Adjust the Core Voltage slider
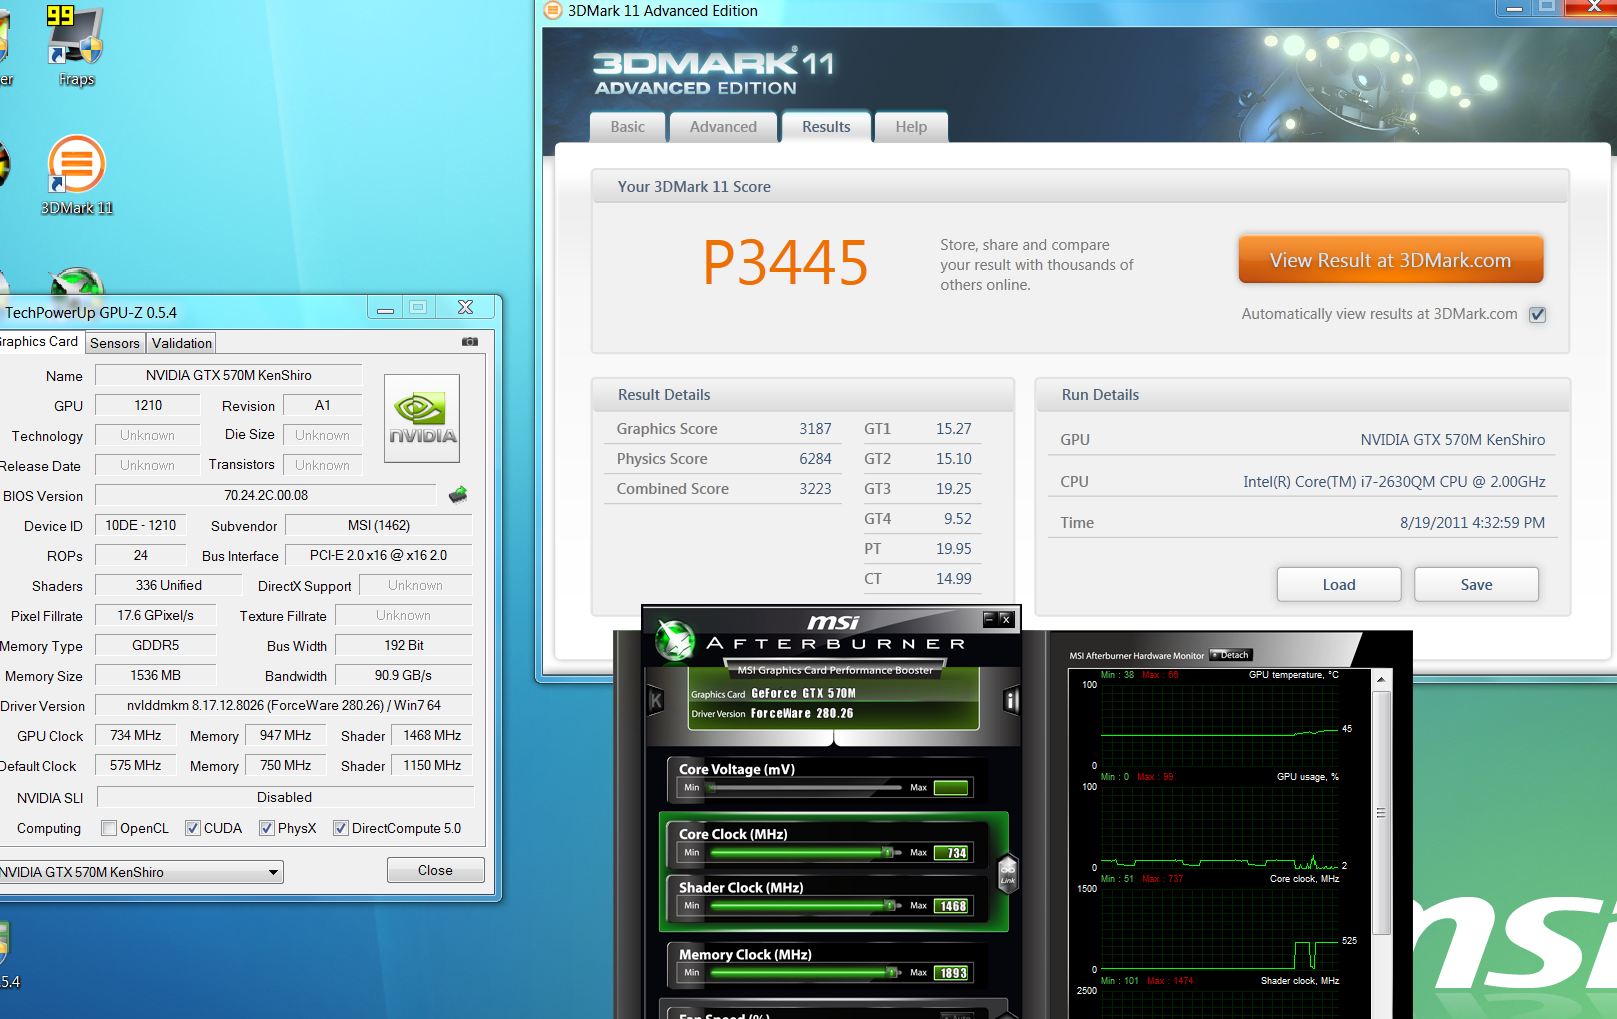This screenshot has width=1617, height=1019. [x=806, y=788]
